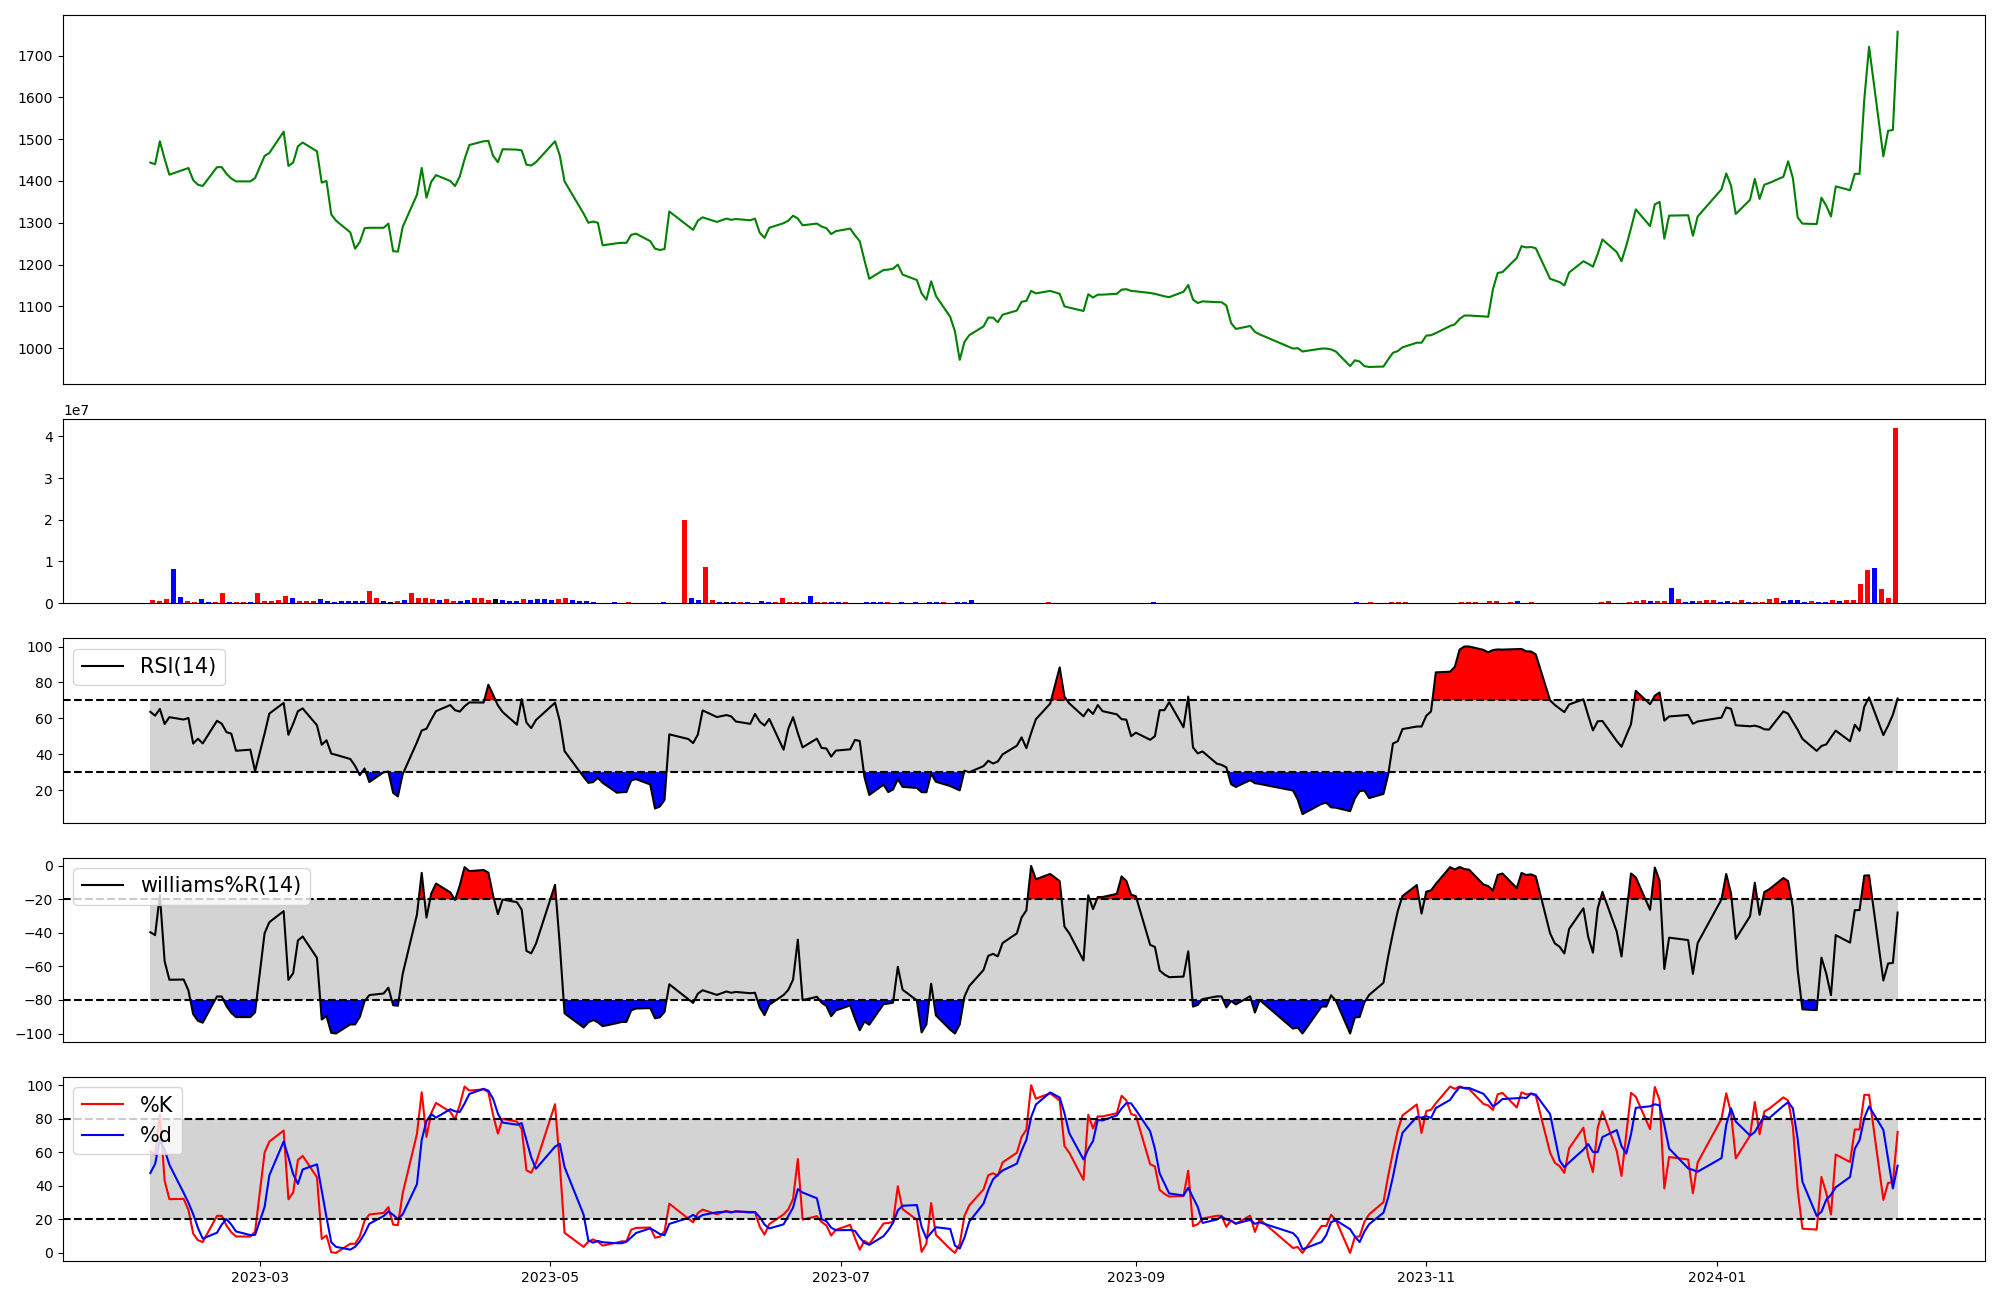This screenshot has height=1300, width=2000.
Task: Click the blue %d legend line swatch
Action: point(102,1135)
